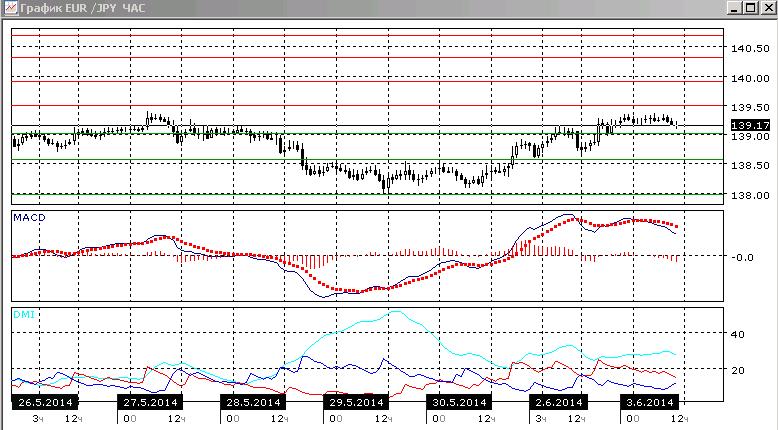Click the 26.5.2014 date marker
778x430 pixels.
pyautogui.click(x=45, y=402)
